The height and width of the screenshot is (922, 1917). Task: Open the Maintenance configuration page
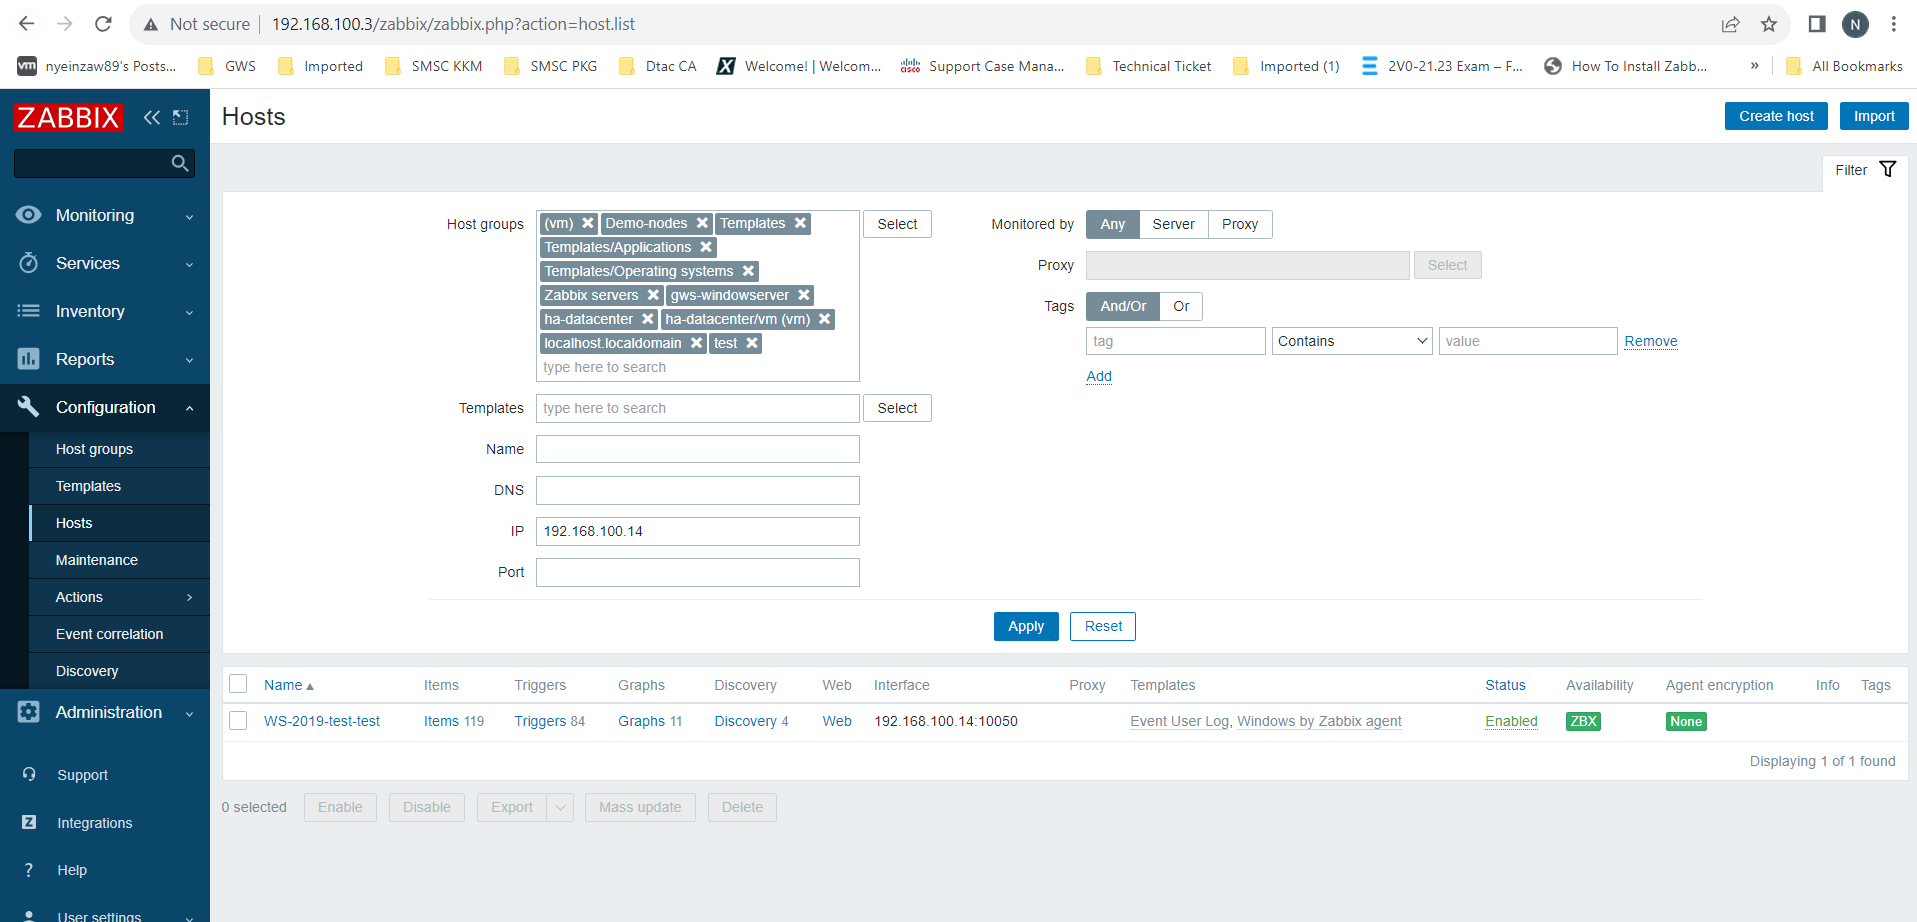[96, 561]
